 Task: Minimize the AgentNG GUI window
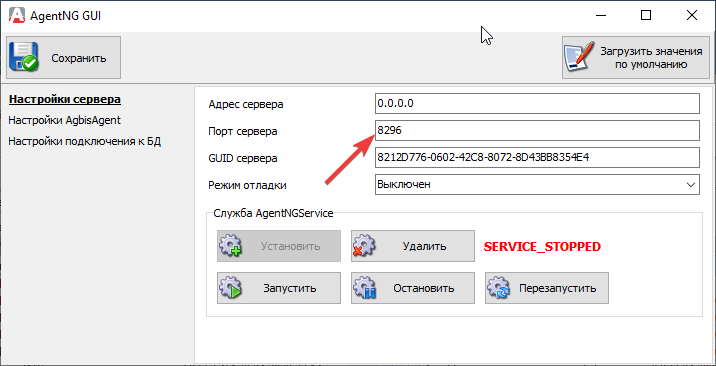click(601, 16)
